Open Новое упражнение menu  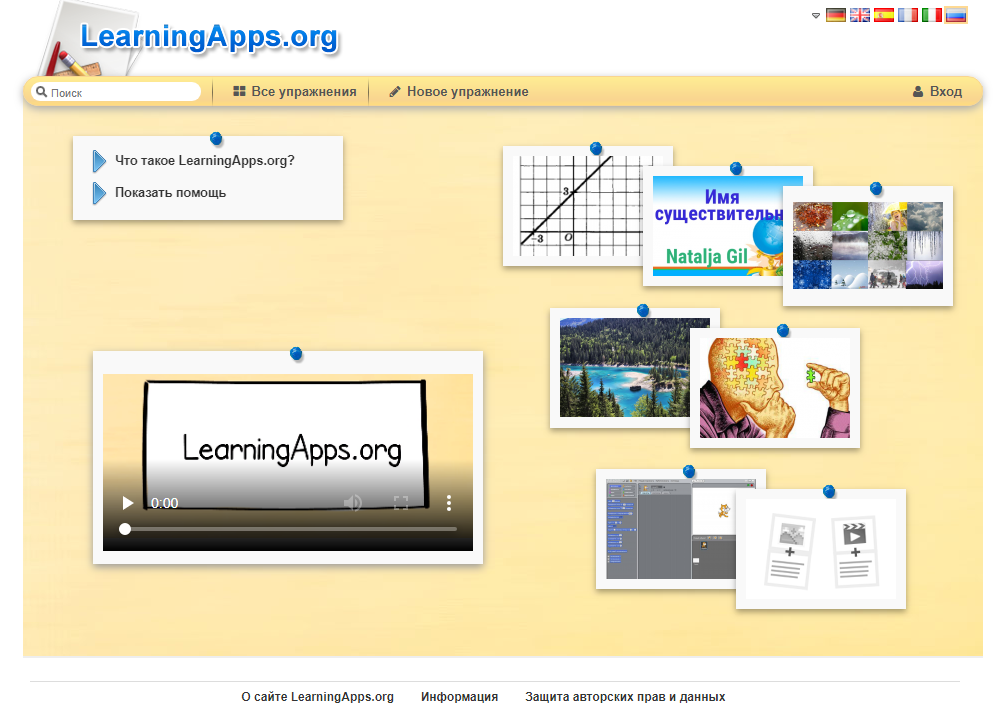pos(458,91)
